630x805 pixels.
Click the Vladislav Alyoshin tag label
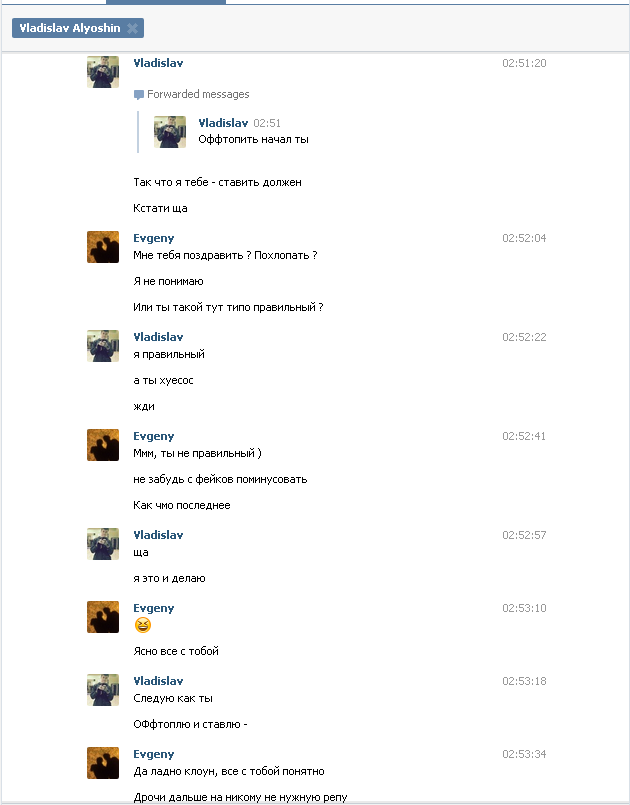70,28
